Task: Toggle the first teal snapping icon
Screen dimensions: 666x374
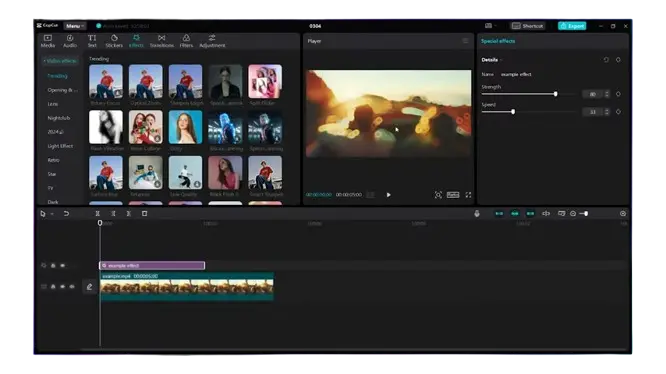Action: [499, 214]
